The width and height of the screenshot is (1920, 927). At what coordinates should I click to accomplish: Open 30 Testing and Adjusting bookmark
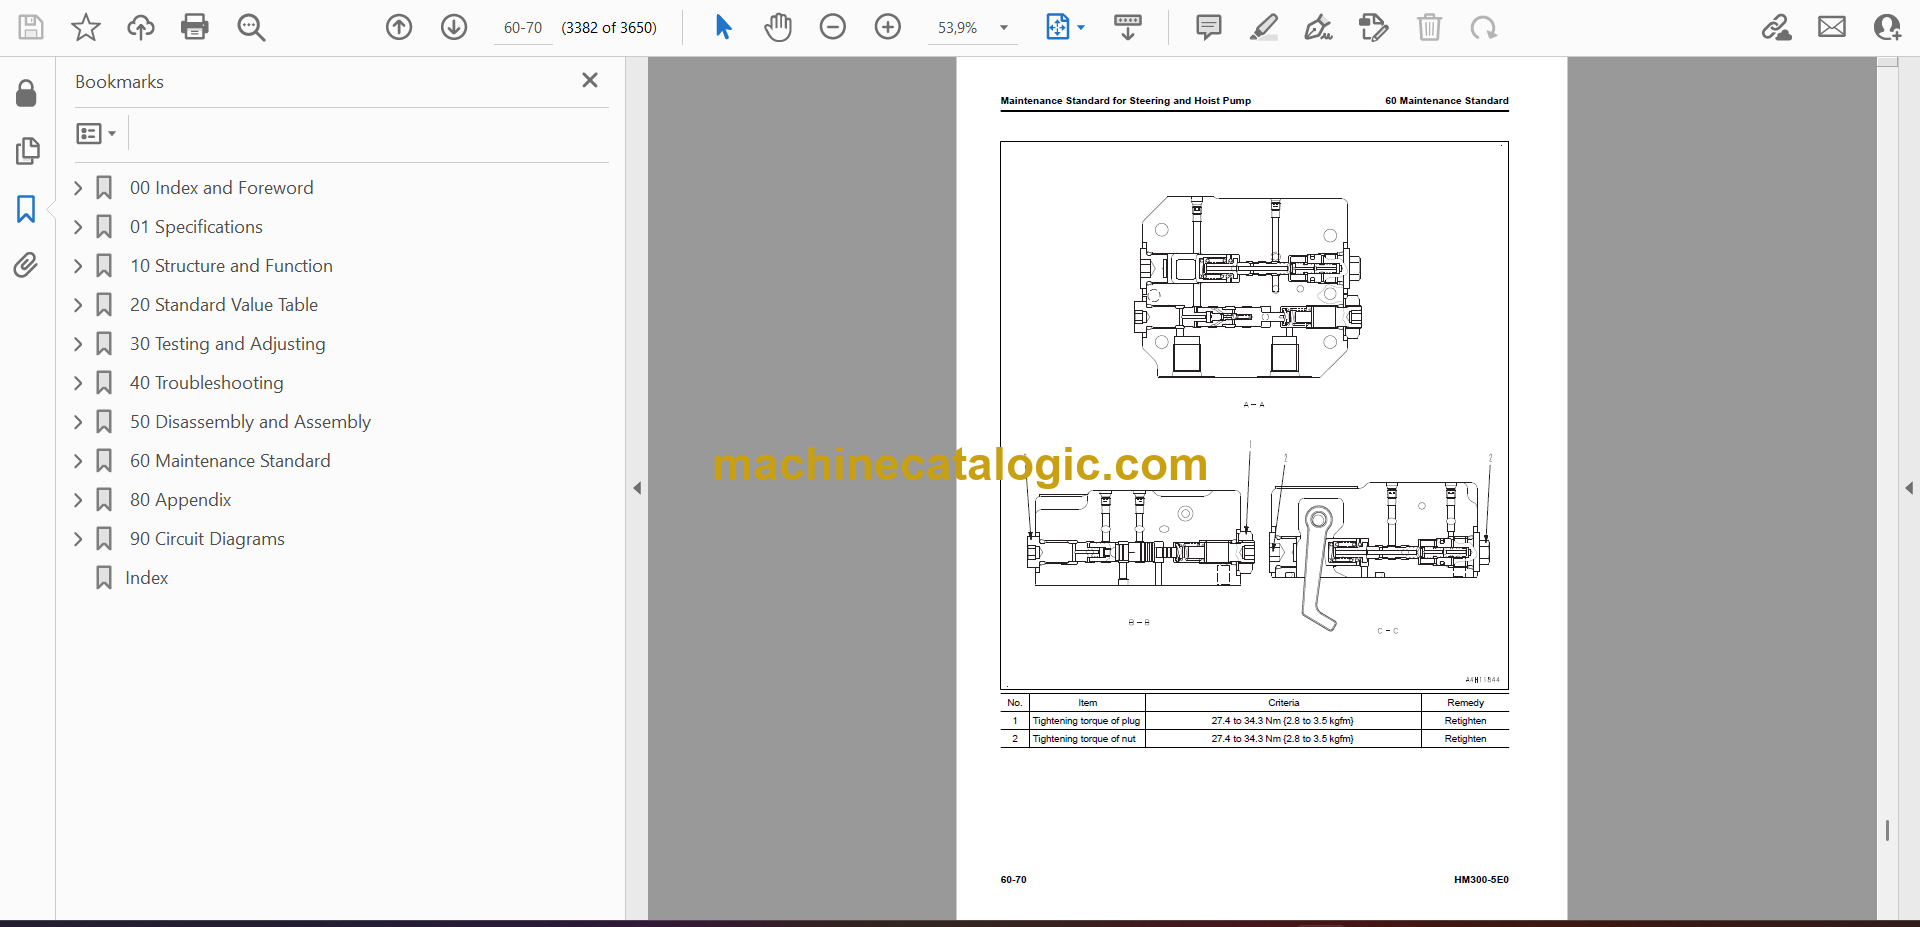[x=227, y=344]
